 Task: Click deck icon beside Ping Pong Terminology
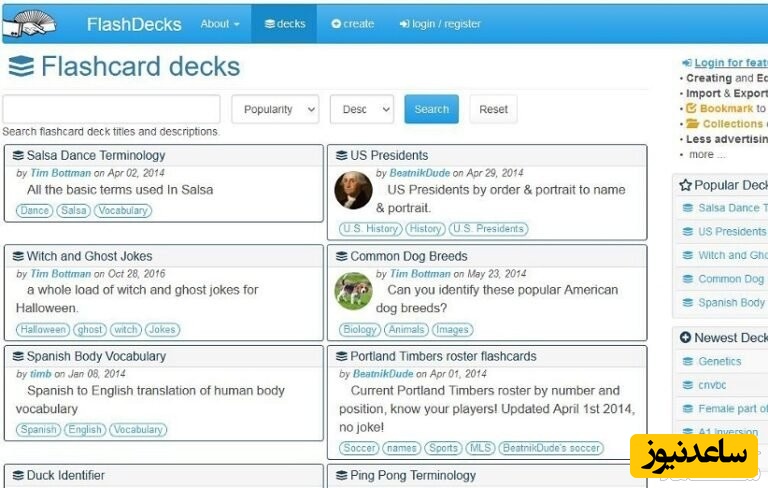coord(341,475)
